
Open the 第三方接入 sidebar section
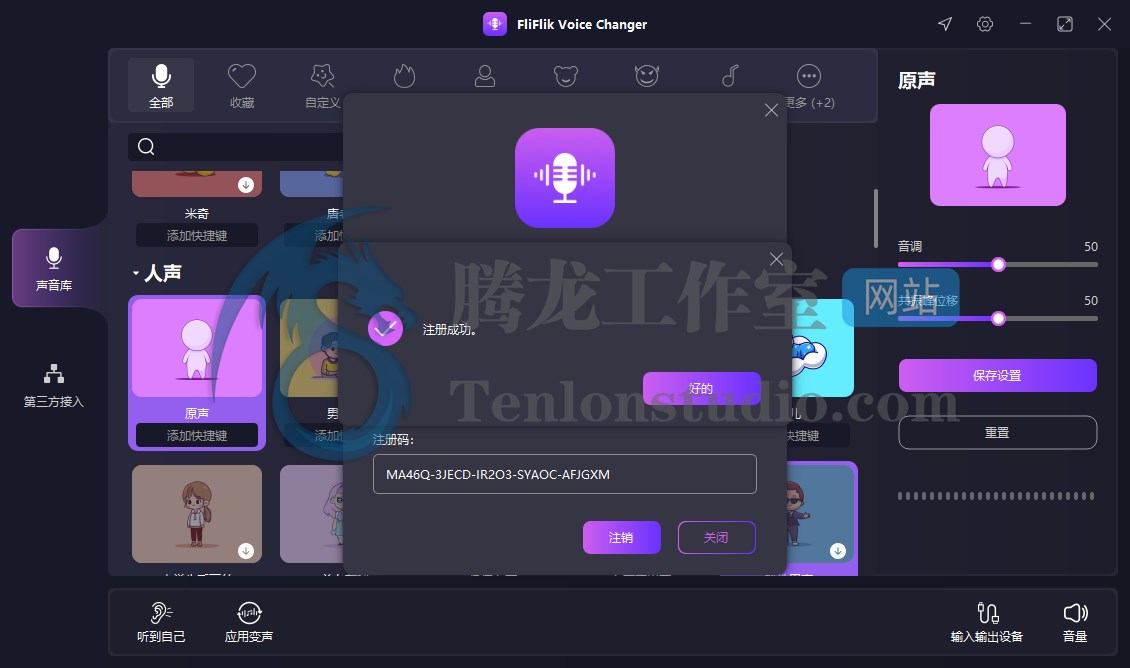click(54, 386)
